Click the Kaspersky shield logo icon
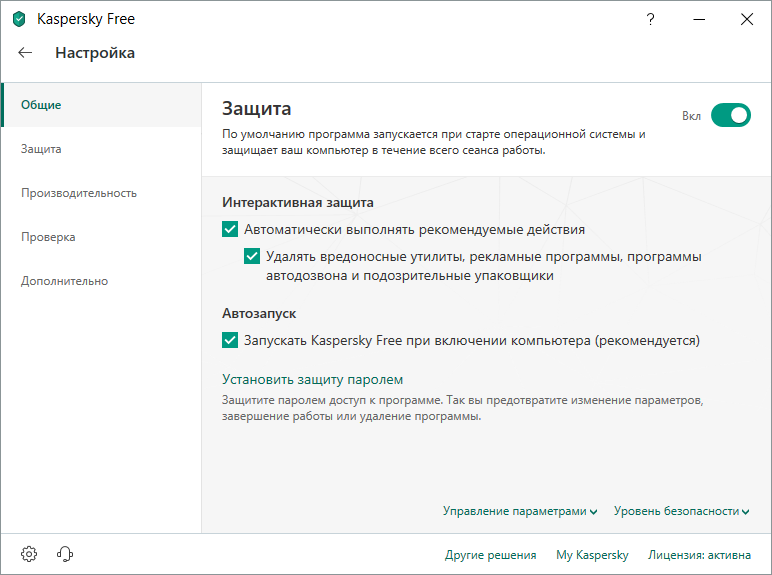Screen dimensions: 772x575 [x=19, y=19]
